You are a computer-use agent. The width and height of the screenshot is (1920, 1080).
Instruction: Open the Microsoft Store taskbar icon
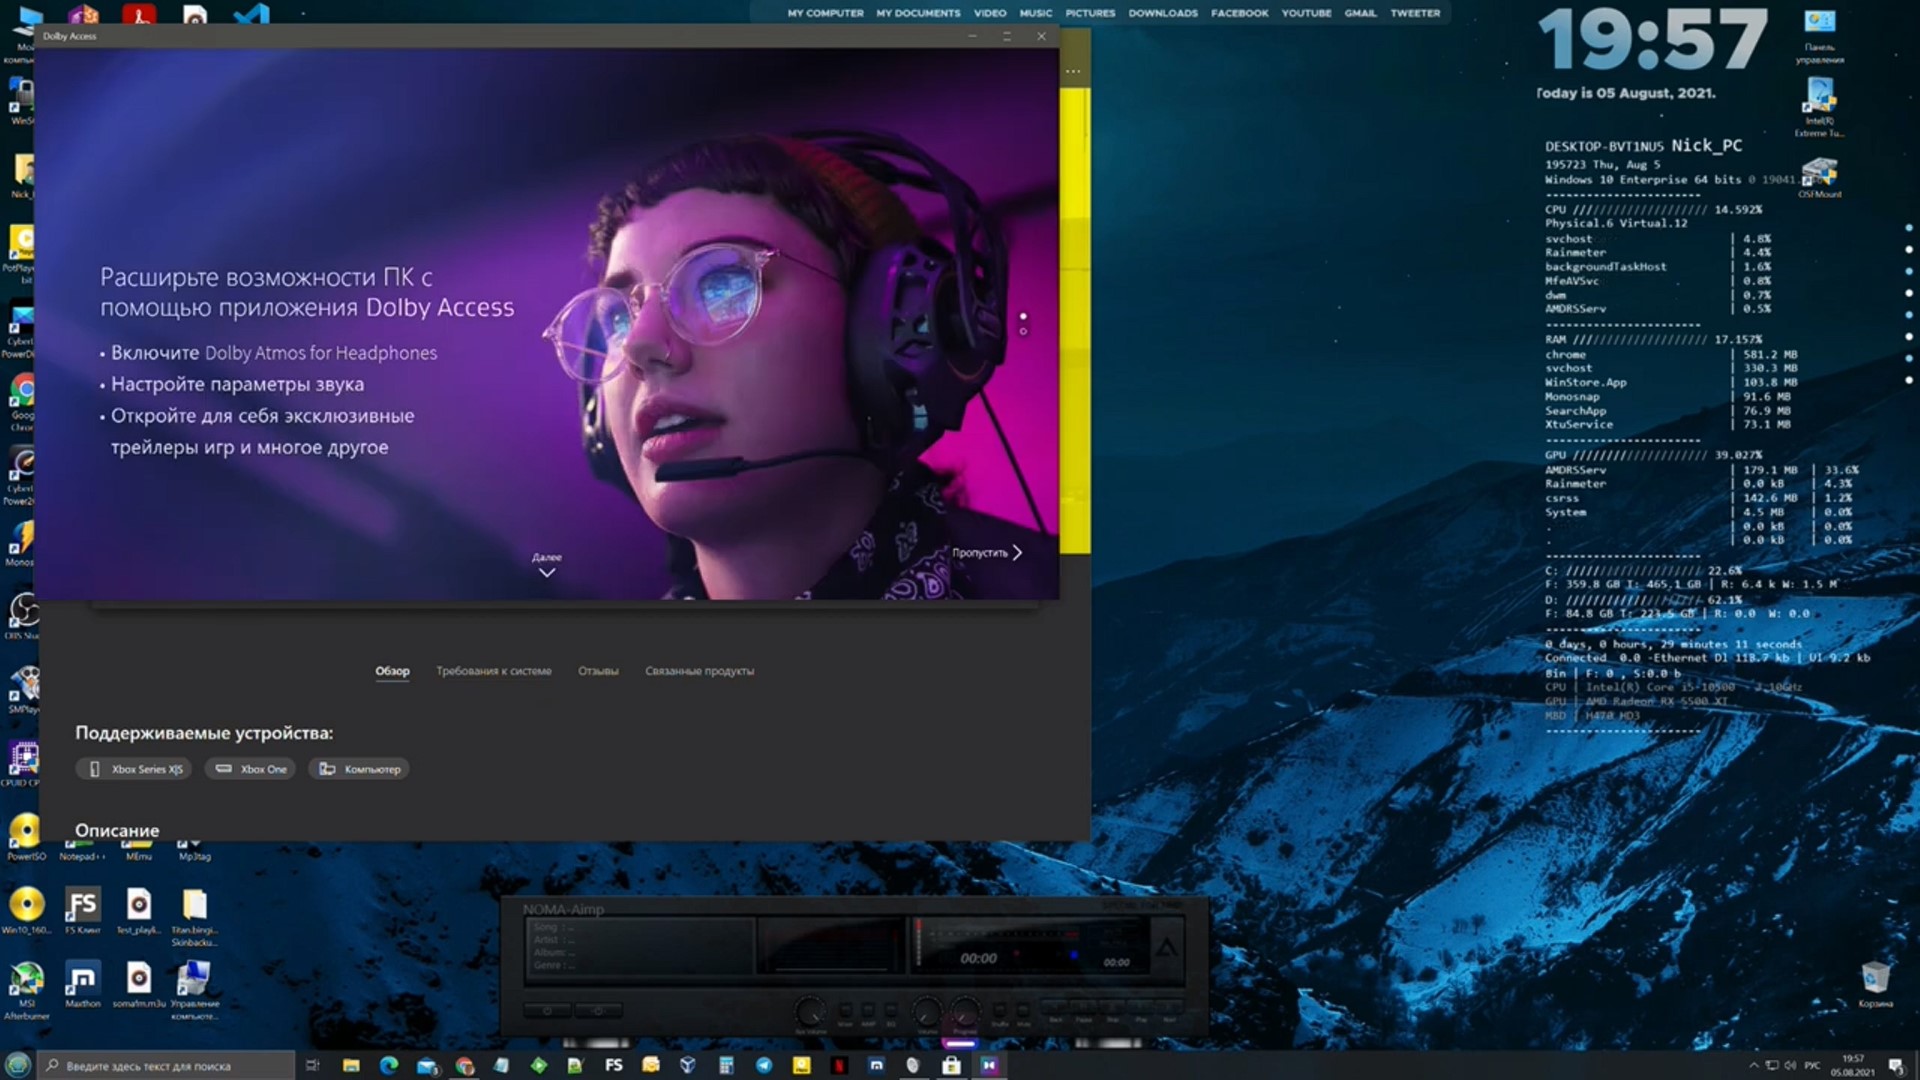[951, 1065]
